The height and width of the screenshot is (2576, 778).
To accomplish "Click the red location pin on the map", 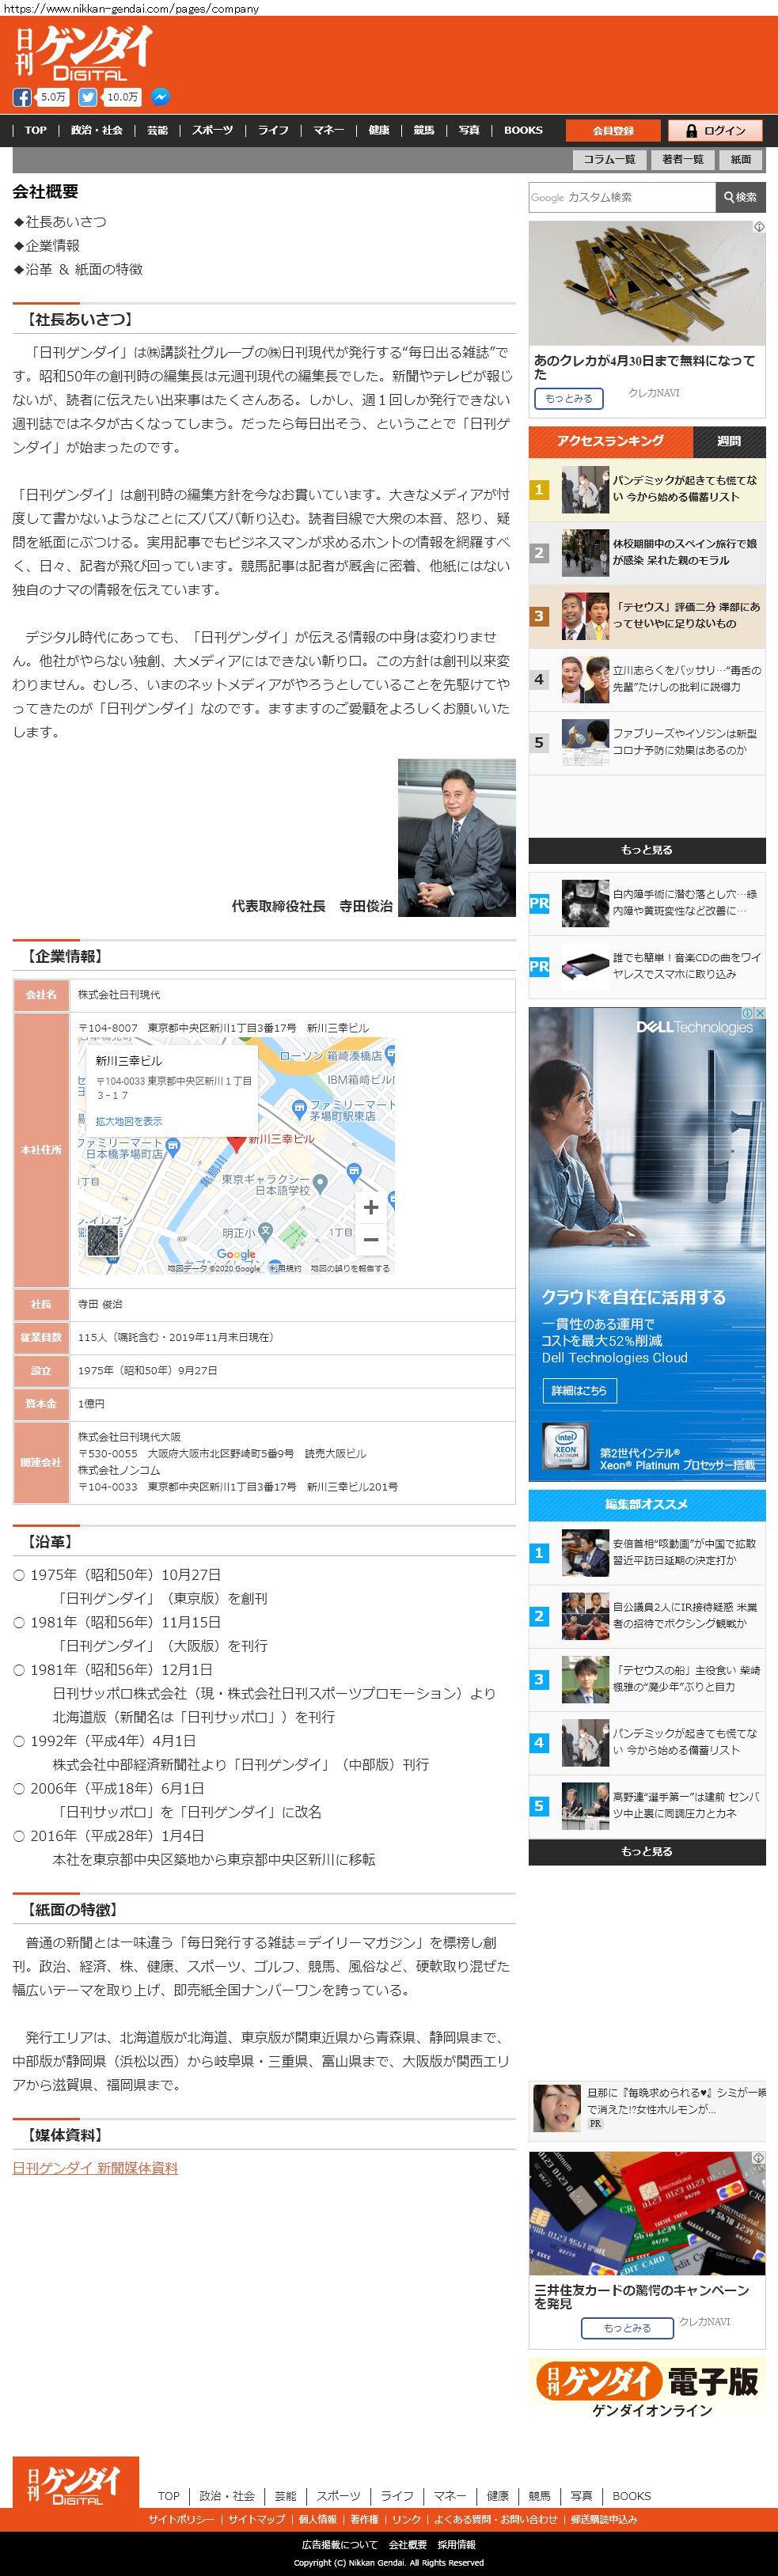I will [x=236, y=1144].
